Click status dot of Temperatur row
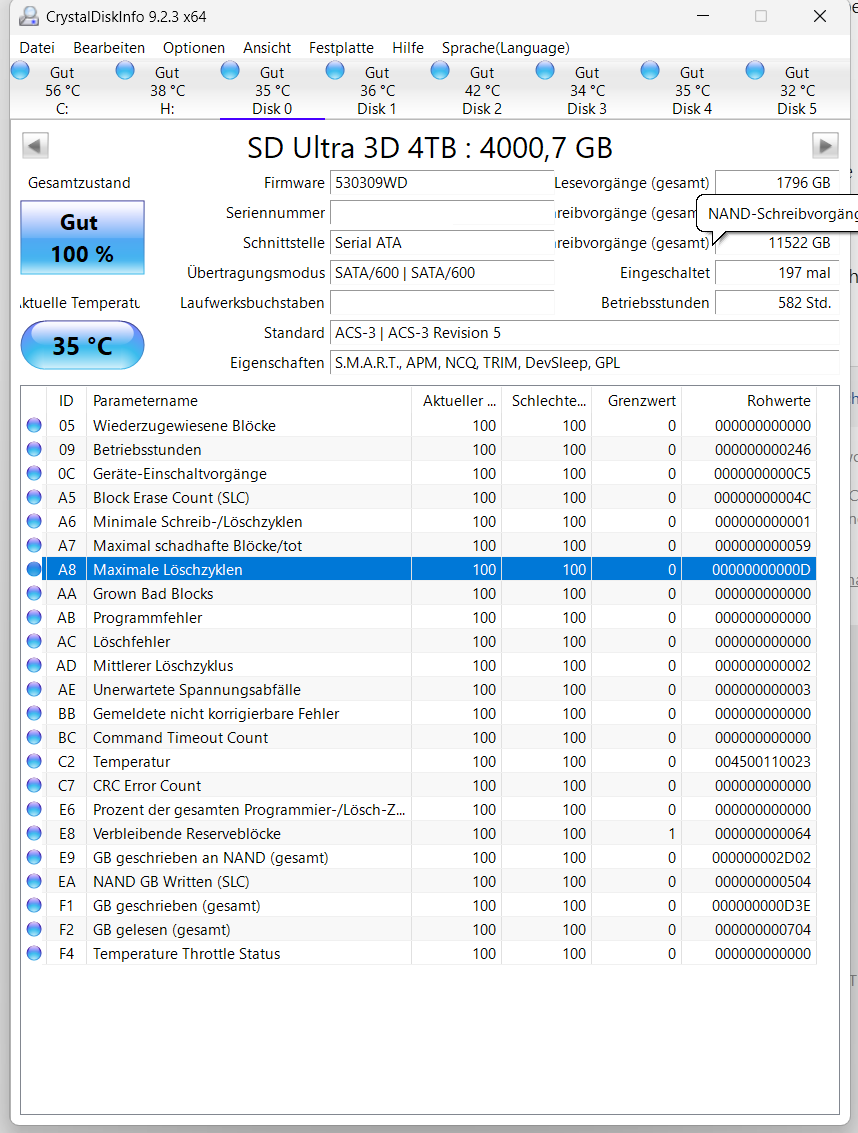Image resolution: width=858 pixels, height=1133 pixels. 34,761
